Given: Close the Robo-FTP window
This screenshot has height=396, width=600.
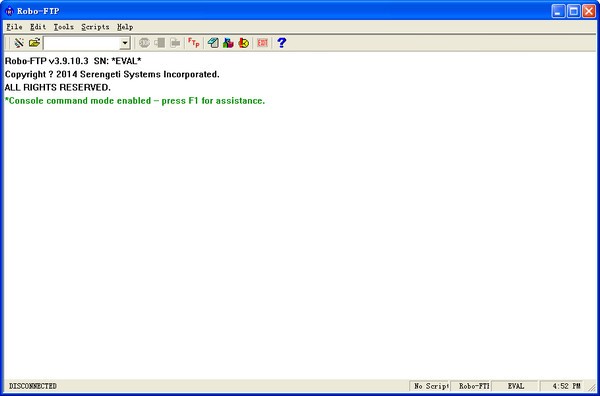Looking at the screenshot, I should click(x=589, y=11).
